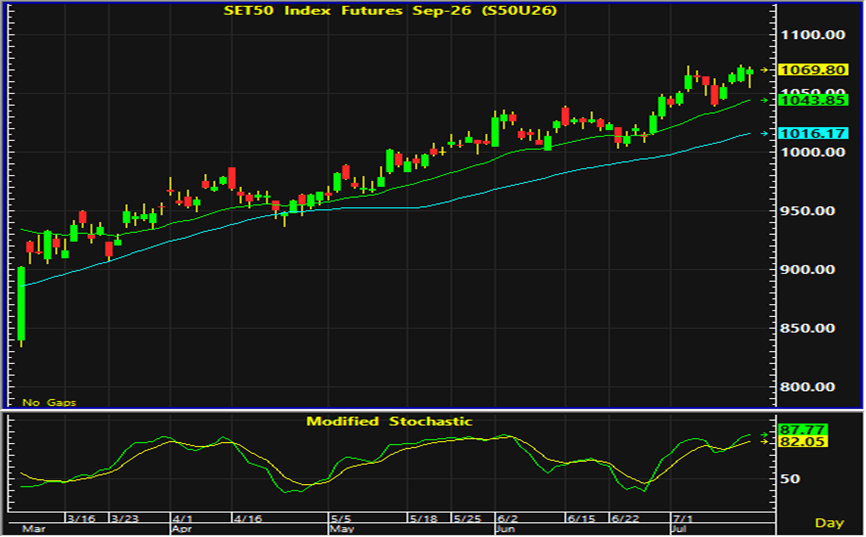Click the Jul month label
Image resolution: width=866 pixels, height=537 pixels.
[x=679, y=529]
